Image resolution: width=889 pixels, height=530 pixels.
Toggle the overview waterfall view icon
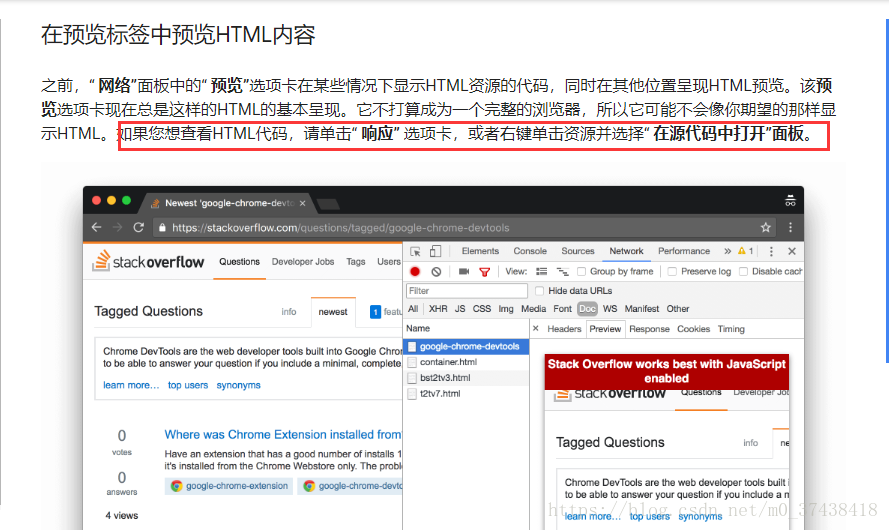pos(562,272)
